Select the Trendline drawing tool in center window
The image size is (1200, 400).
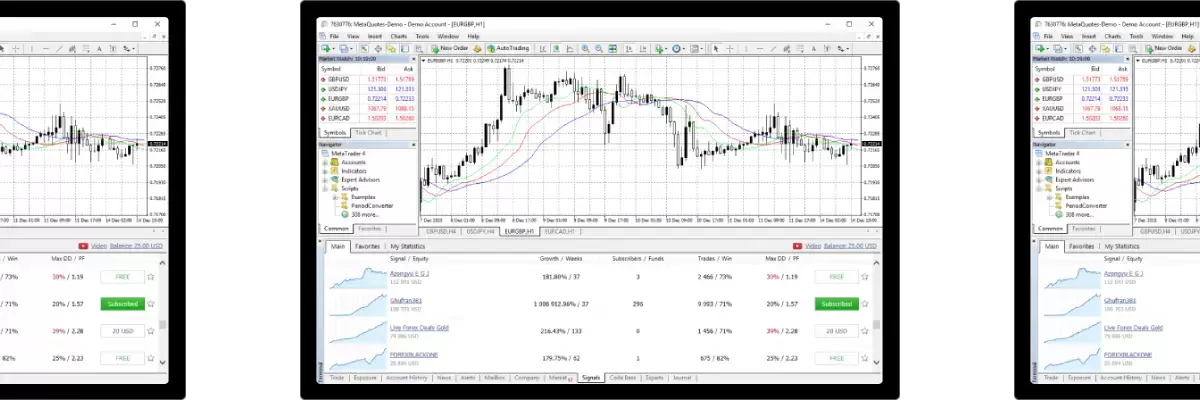pyautogui.click(x=773, y=48)
